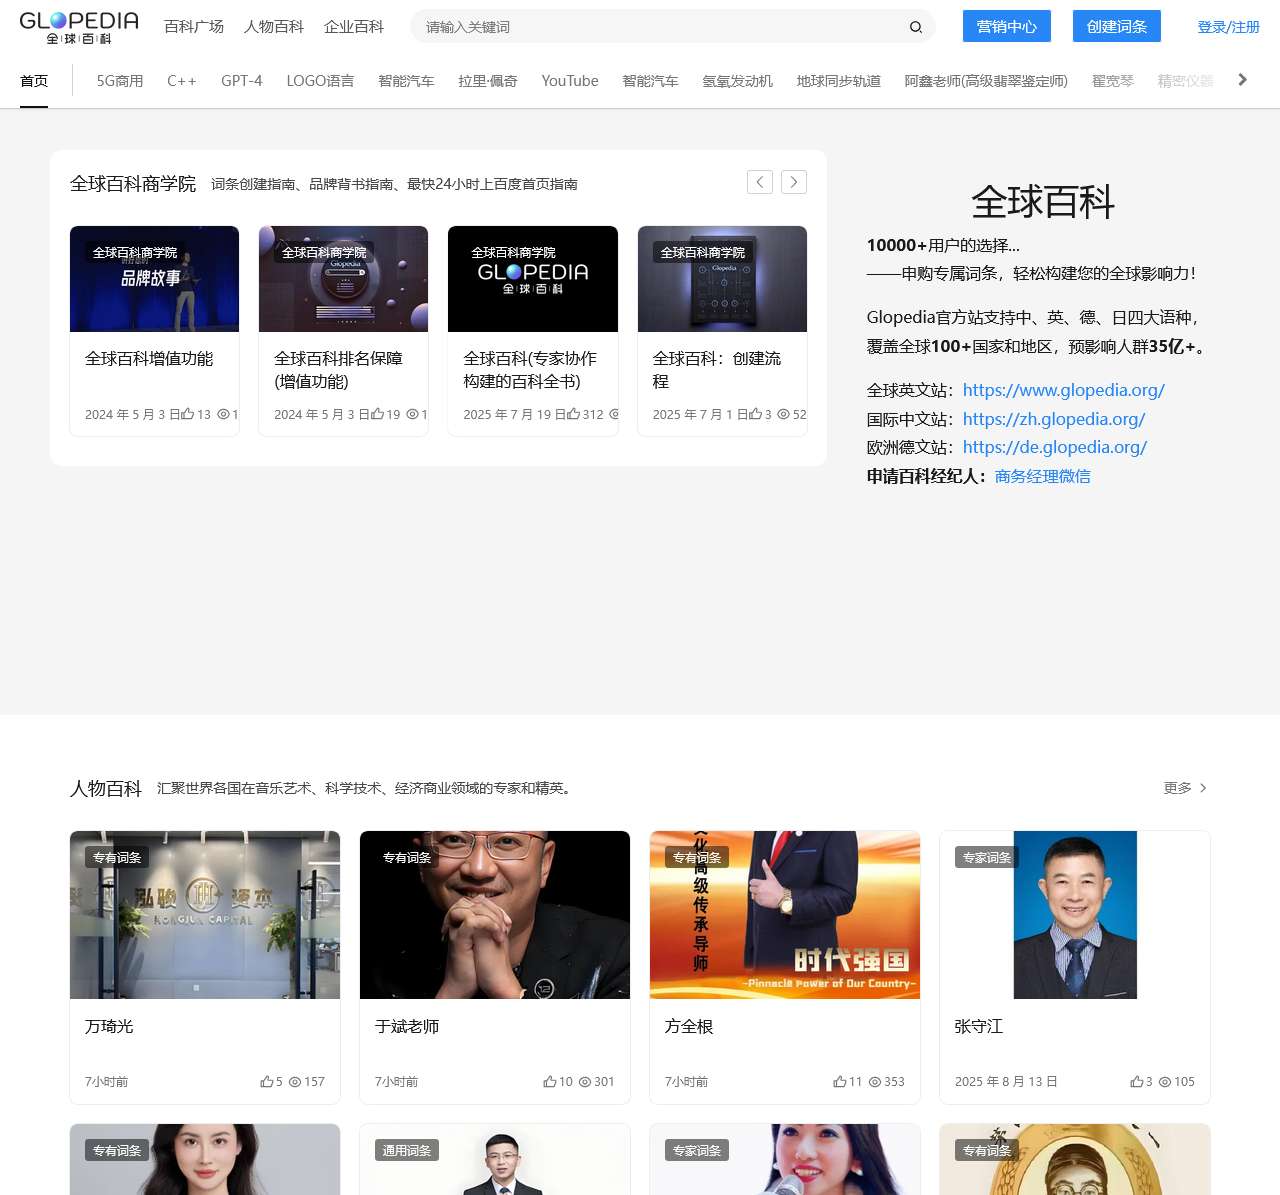Click the search magnifier icon

(x=916, y=27)
